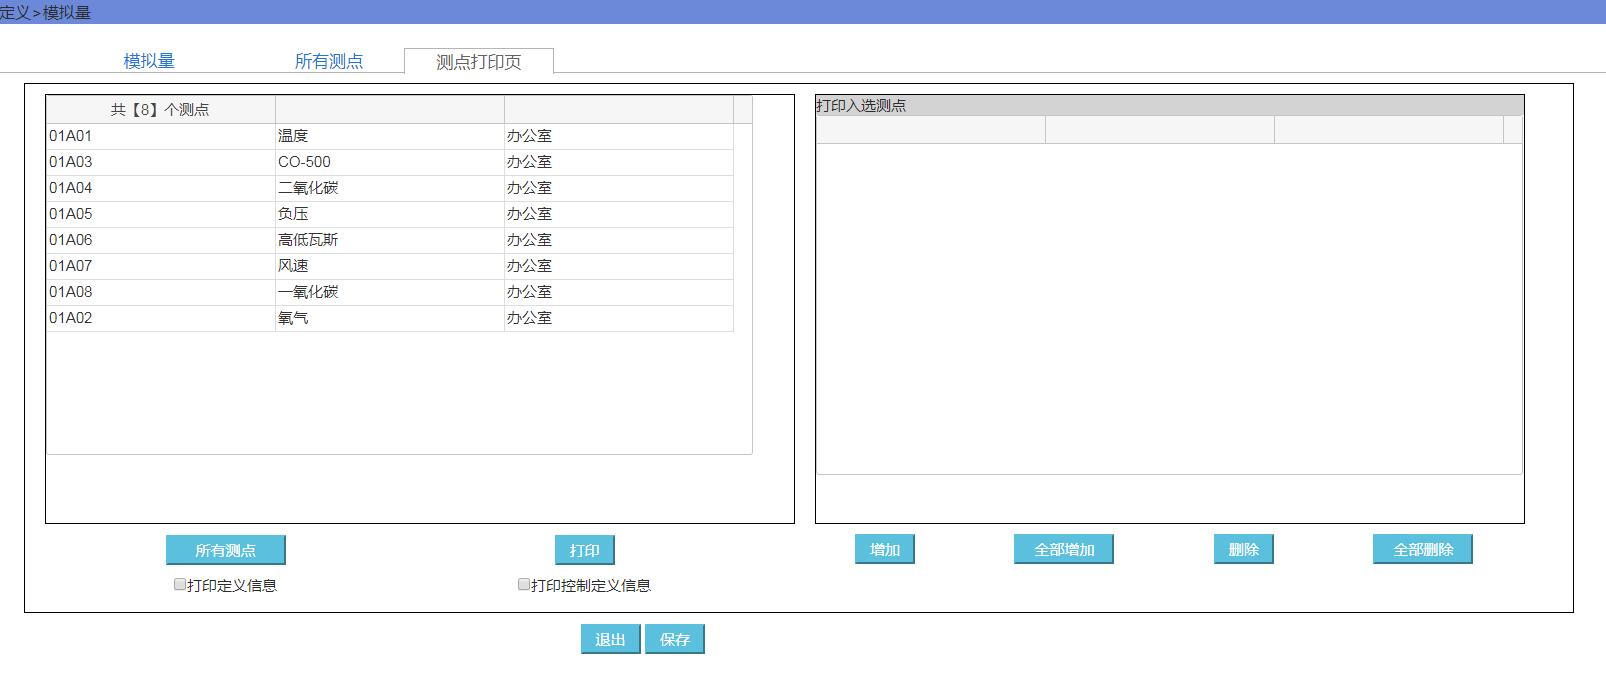This screenshot has height=682, width=1606.
Task: Click the 打印入选测点 panel title
Action: click(x=861, y=106)
